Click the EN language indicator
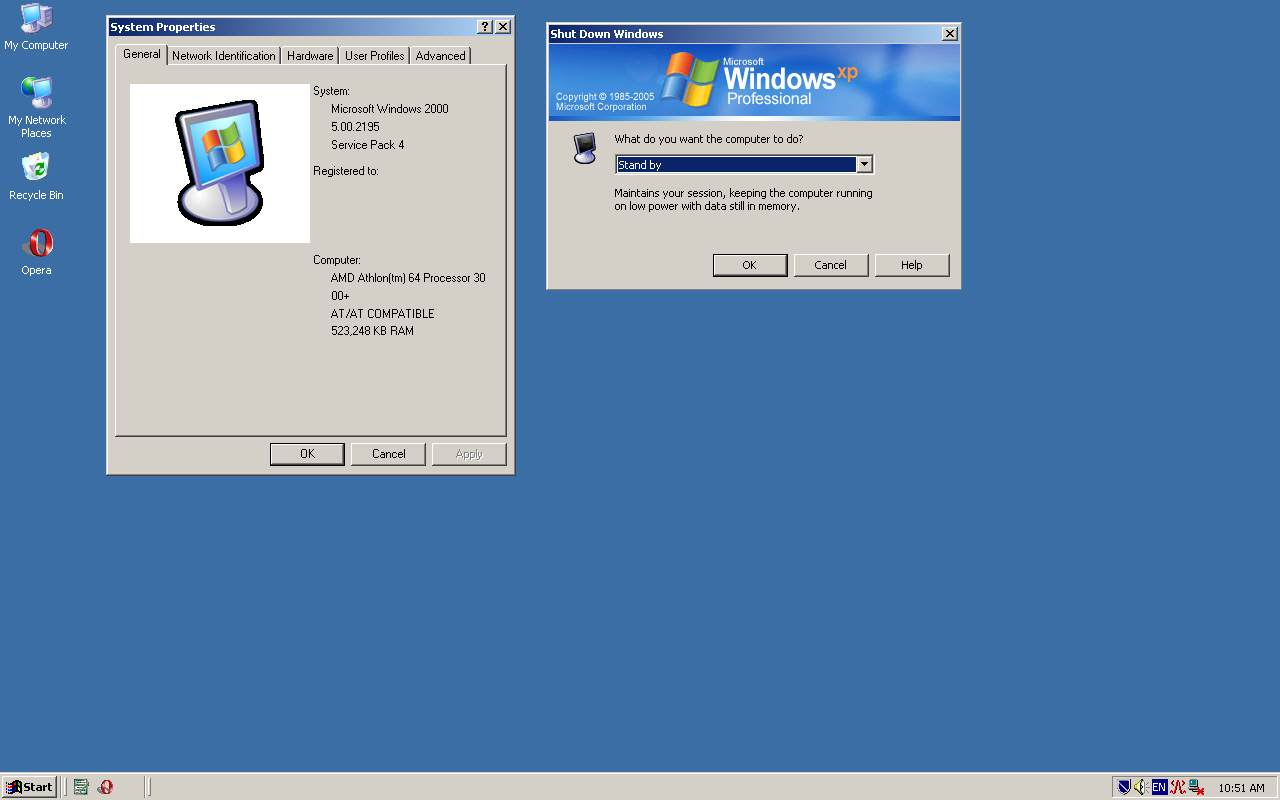This screenshot has width=1280, height=800. (x=1159, y=787)
